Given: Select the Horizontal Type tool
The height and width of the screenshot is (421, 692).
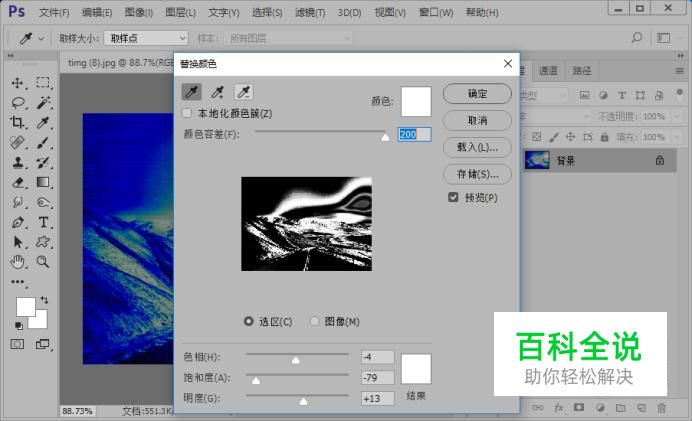Looking at the screenshot, I should 43,222.
